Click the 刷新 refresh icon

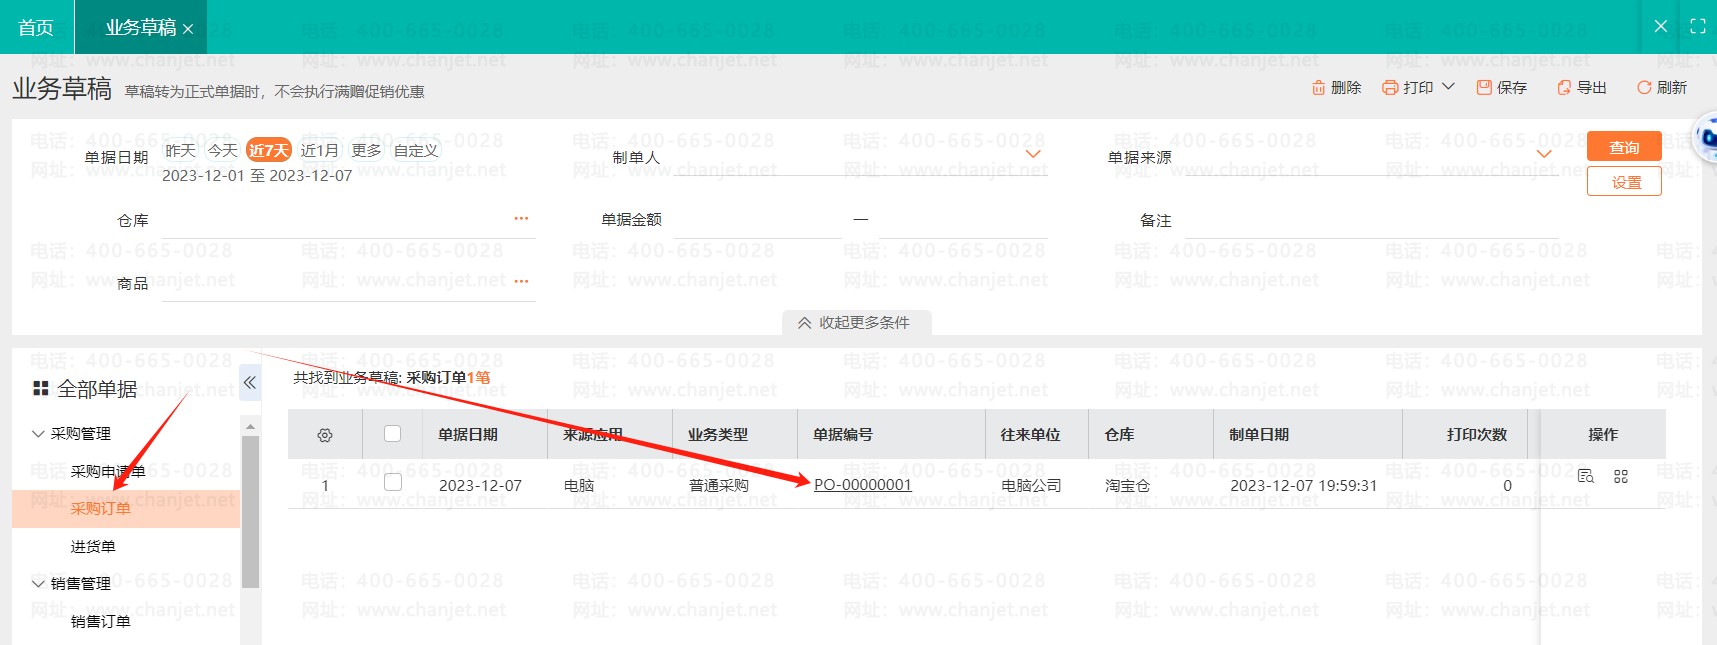tap(1643, 88)
